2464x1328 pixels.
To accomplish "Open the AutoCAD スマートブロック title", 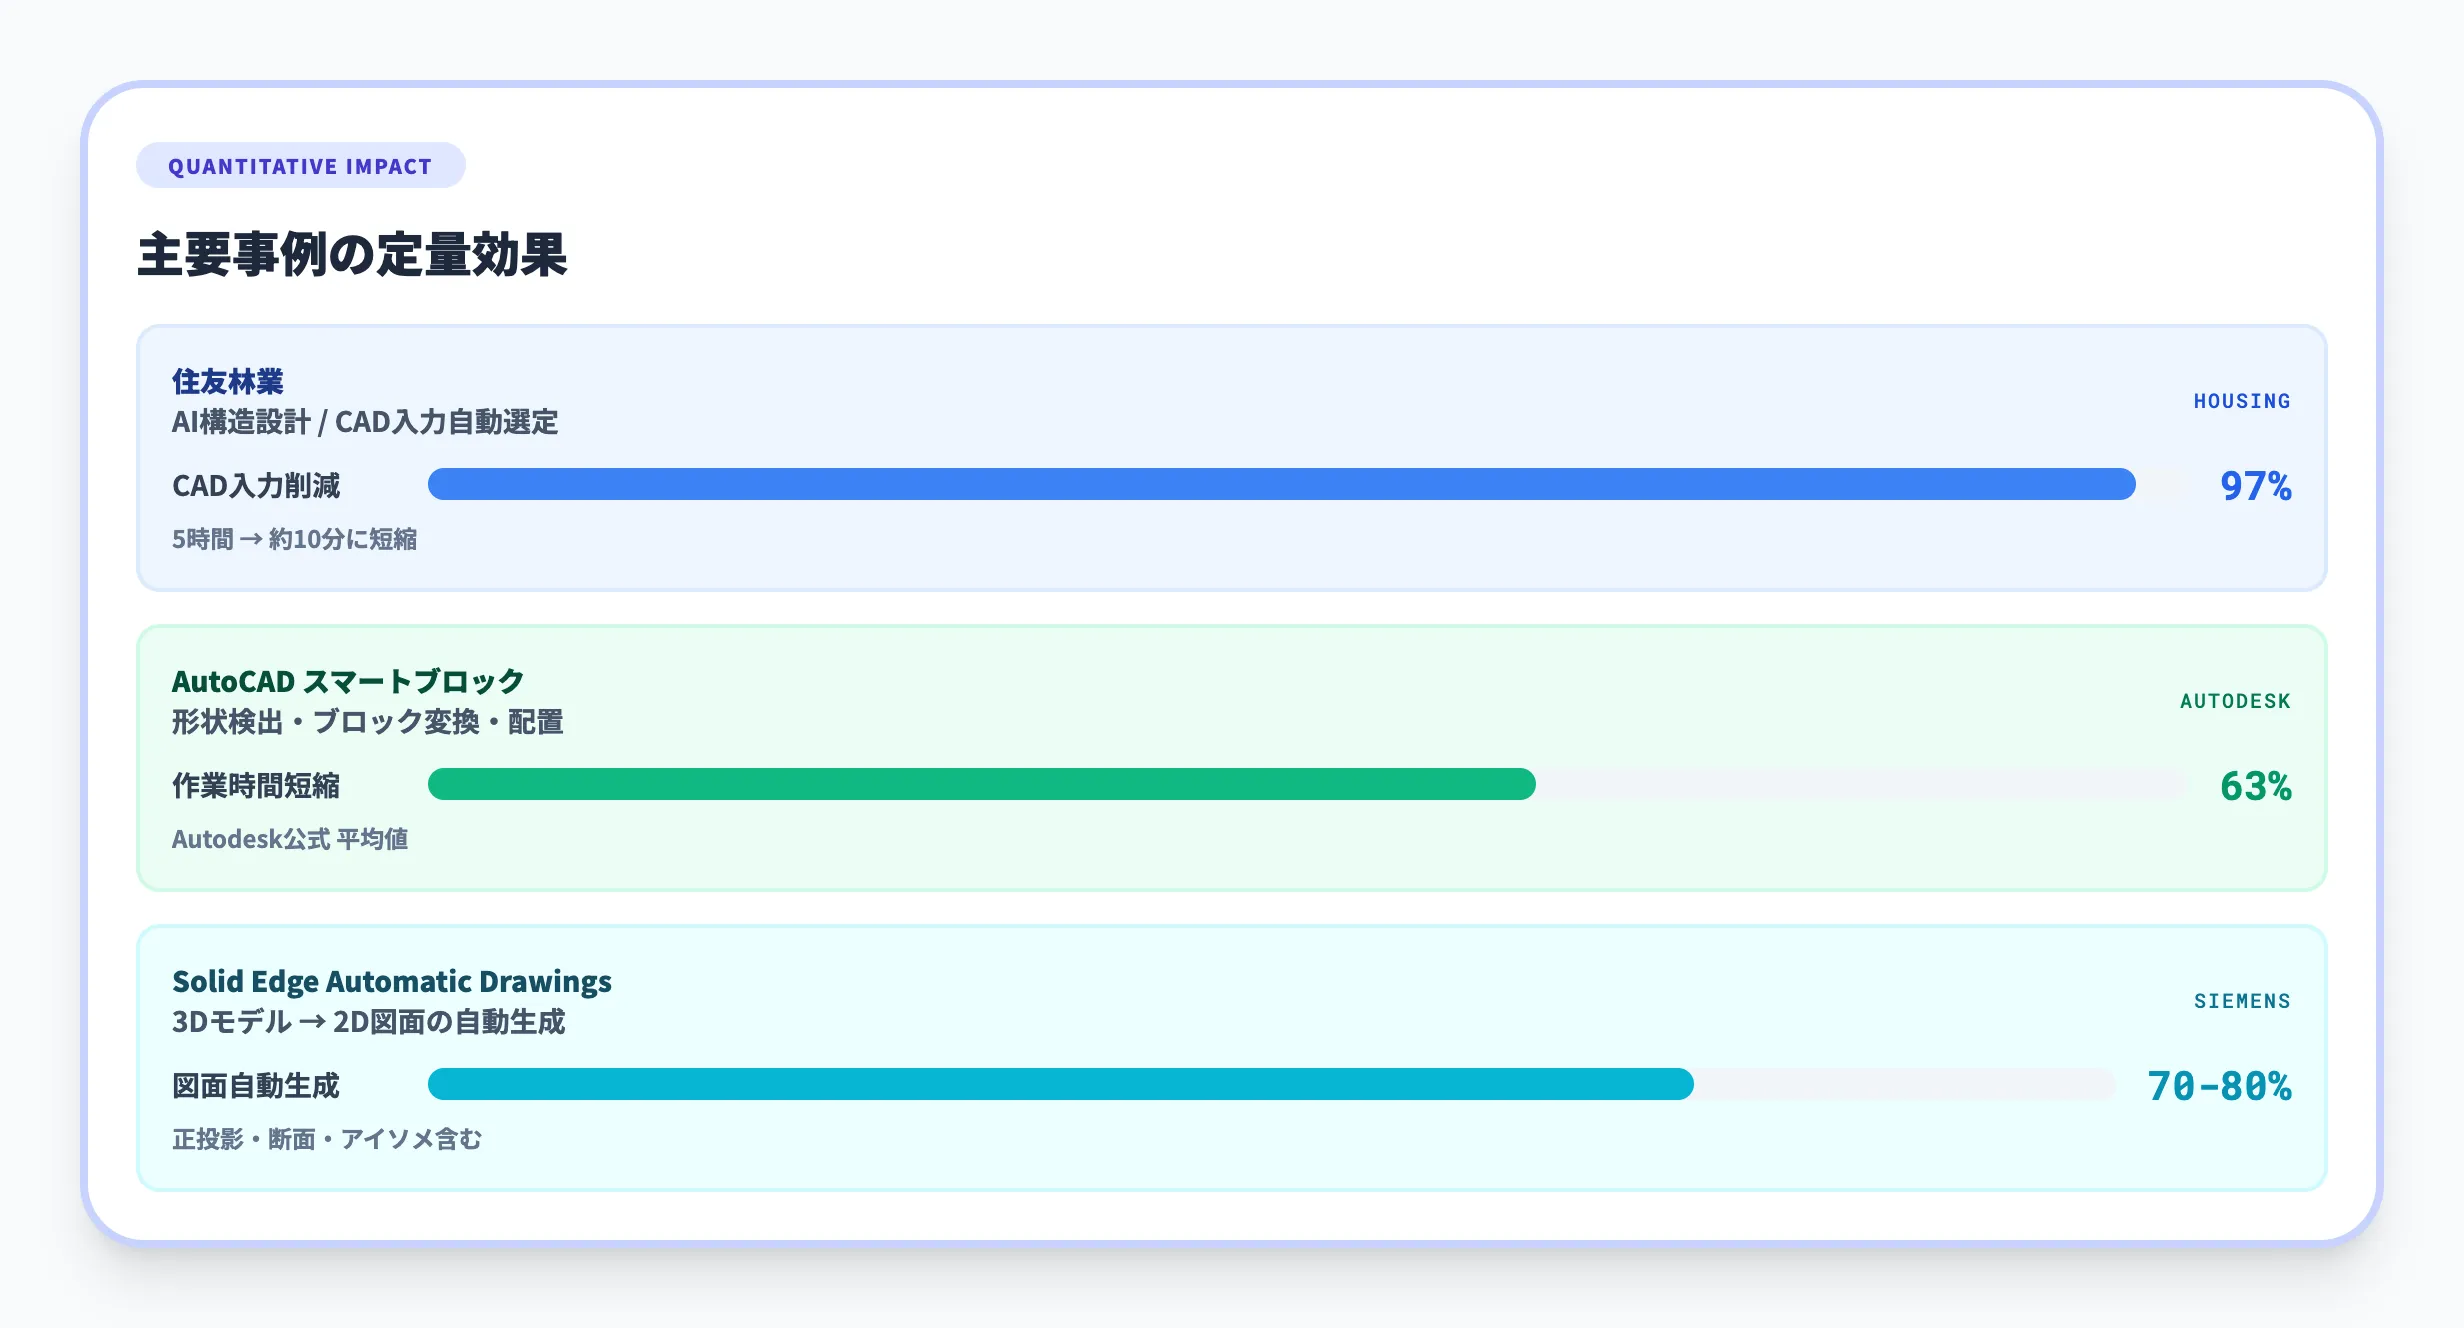I will 348,681.
